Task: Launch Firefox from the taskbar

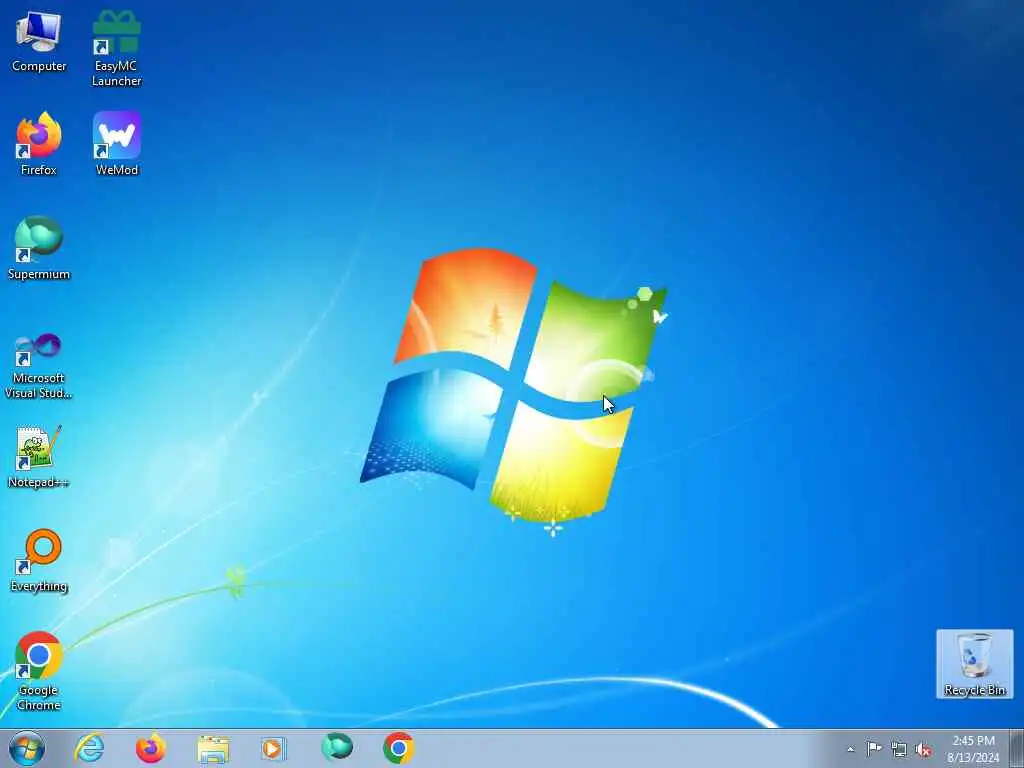Action: coord(151,748)
